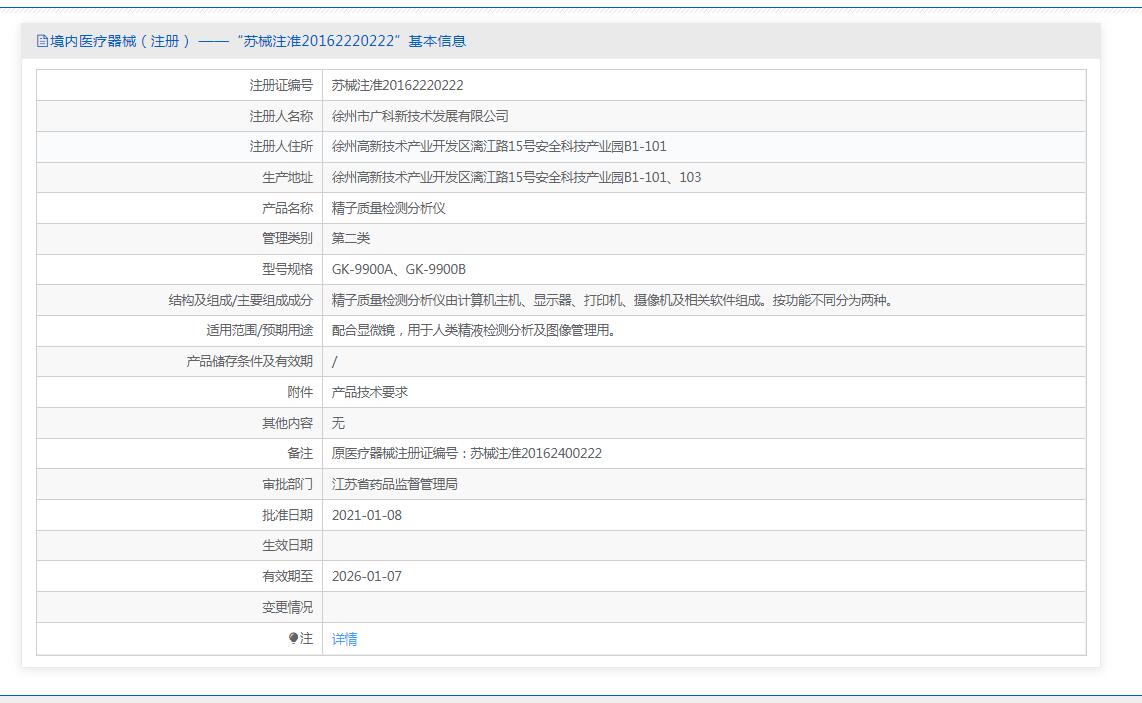Click the expiry date 2026-01-07
The height and width of the screenshot is (703, 1142).
[x=366, y=576]
